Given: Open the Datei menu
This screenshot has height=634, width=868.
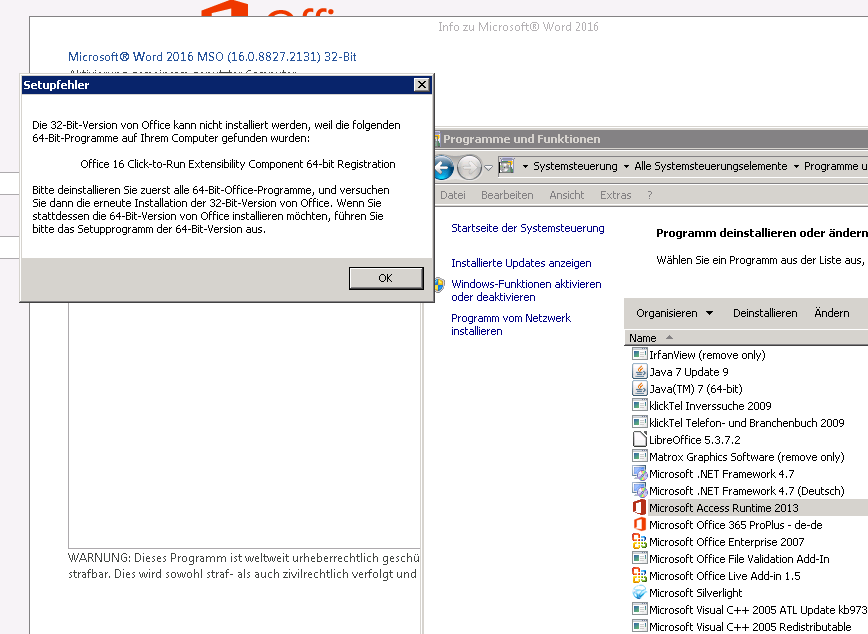Looking at the screenshot, I should pos(452,195).
